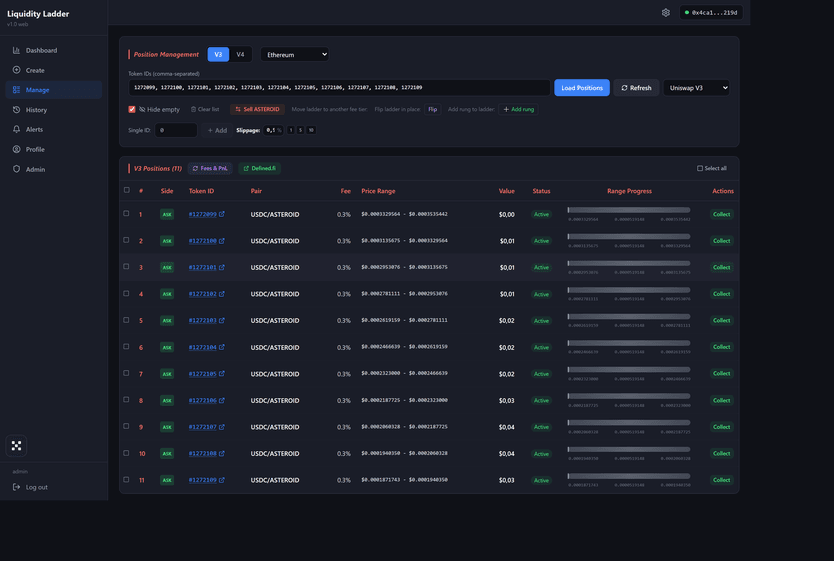Select the checkbox for row 9
The width and height of the screenshot is (834, 561).
pos(127,426)
